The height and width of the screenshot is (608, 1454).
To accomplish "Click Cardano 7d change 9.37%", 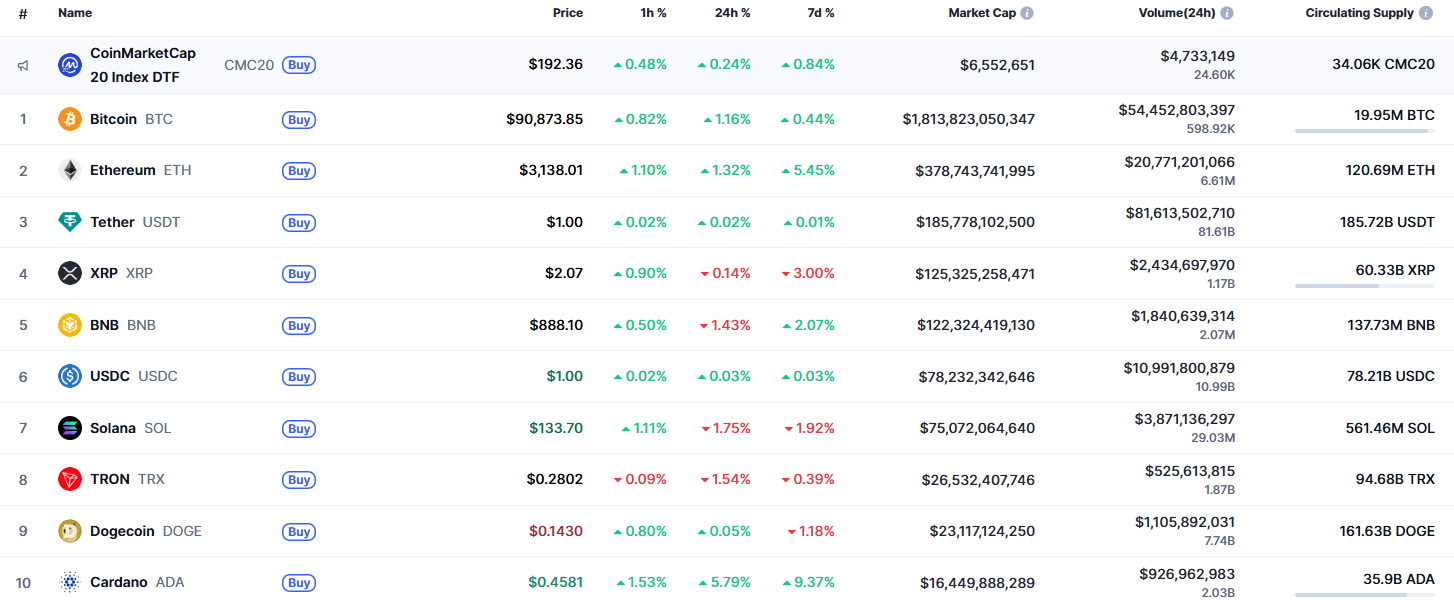I will (x=808, y=582).
